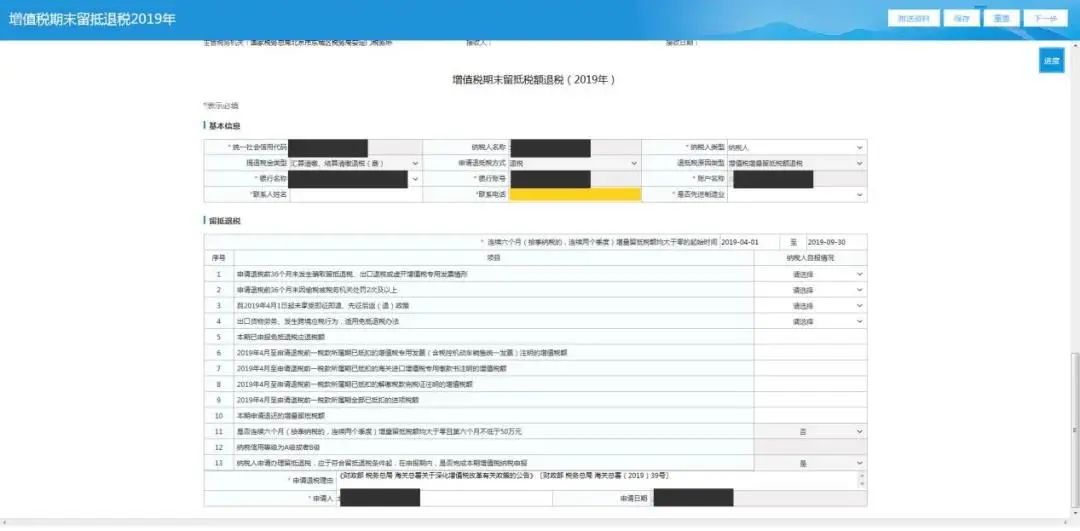The height and width of the screenshot is (531, 1080).
Task: Click the 附送资料 button in header
Action: [913, 19]
